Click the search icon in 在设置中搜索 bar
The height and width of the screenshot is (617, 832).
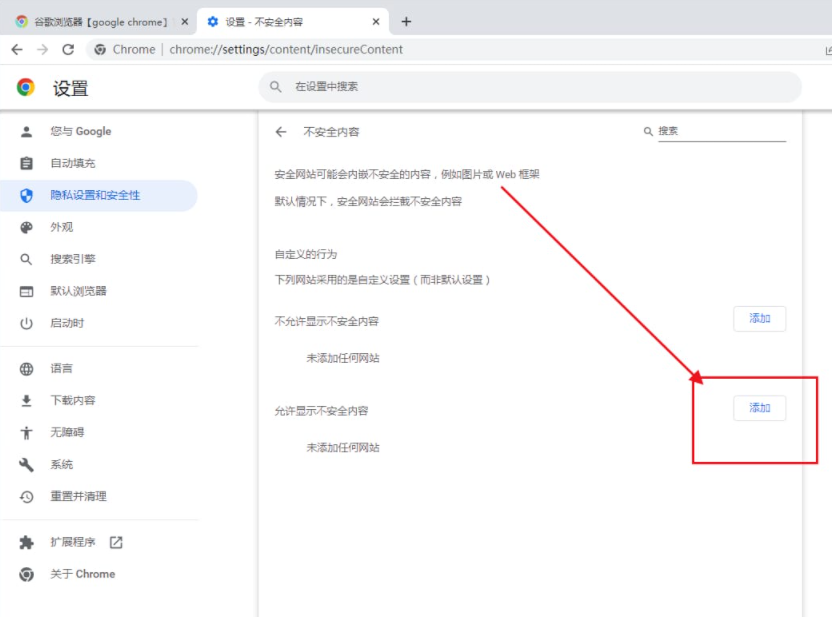tap(275, 86)
